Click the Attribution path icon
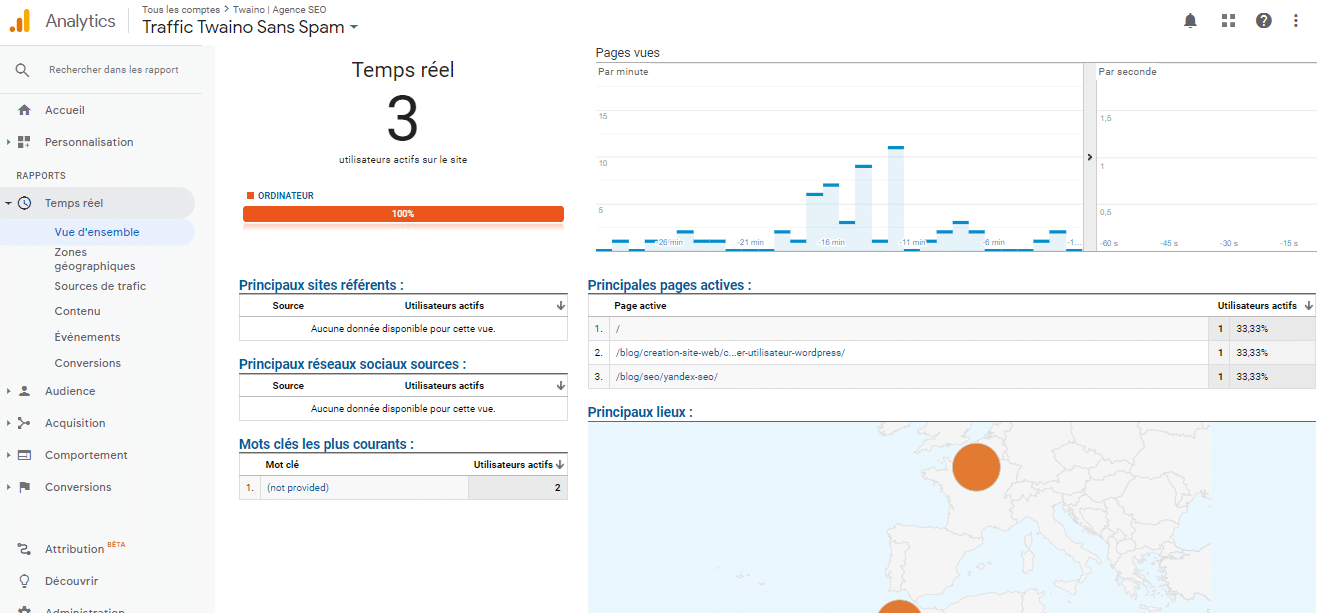 tap(24, 549)
